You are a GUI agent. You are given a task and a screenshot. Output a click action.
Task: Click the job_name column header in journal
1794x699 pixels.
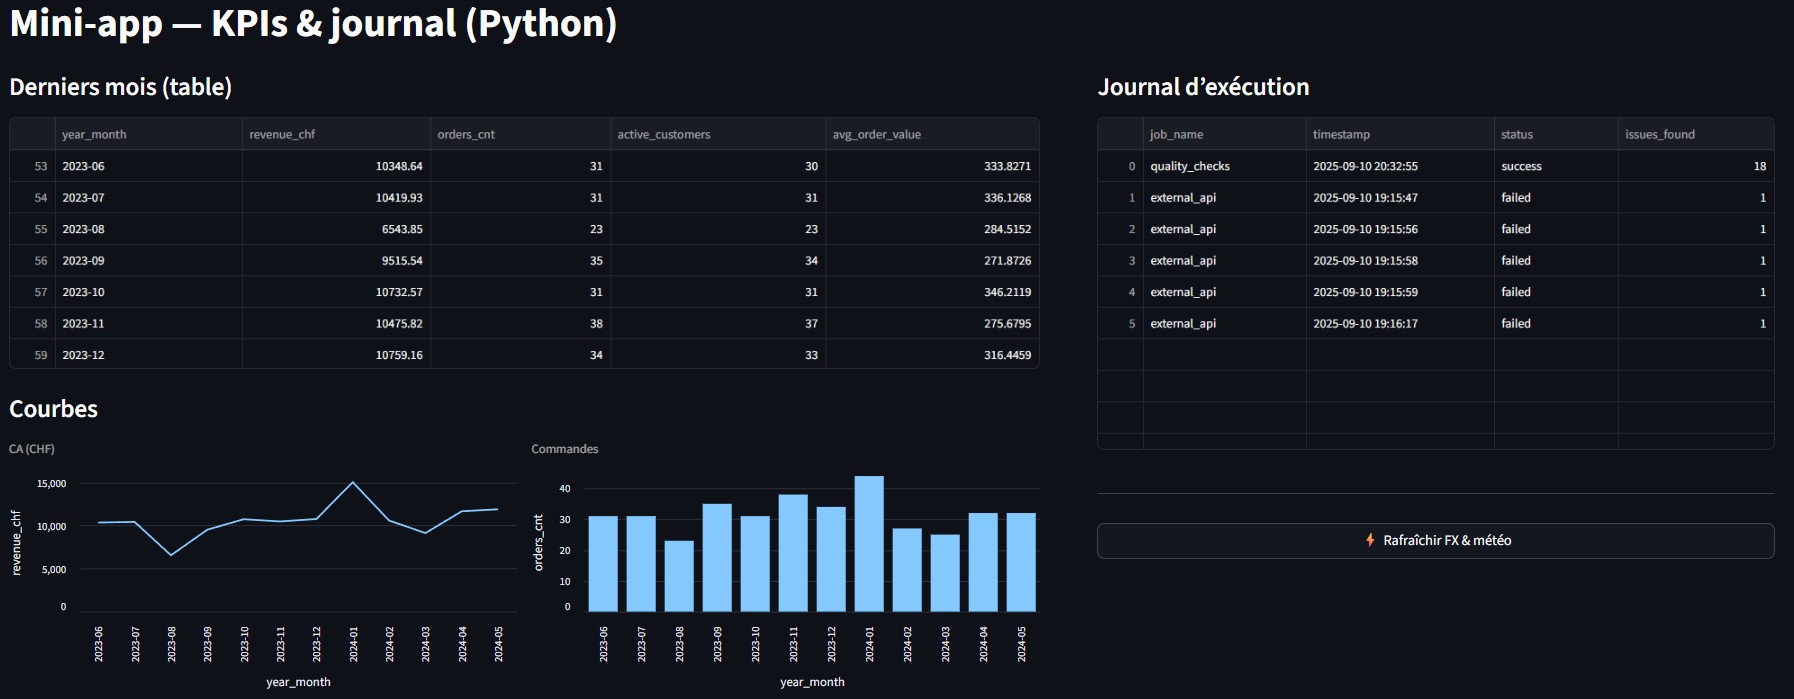1176,135
